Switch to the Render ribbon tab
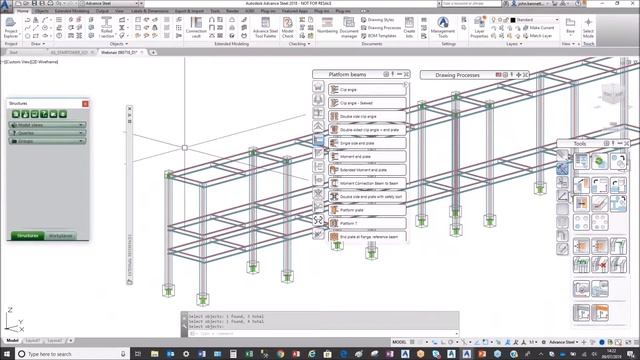Screen dimensions: 640x360 [x=232, y=11]
